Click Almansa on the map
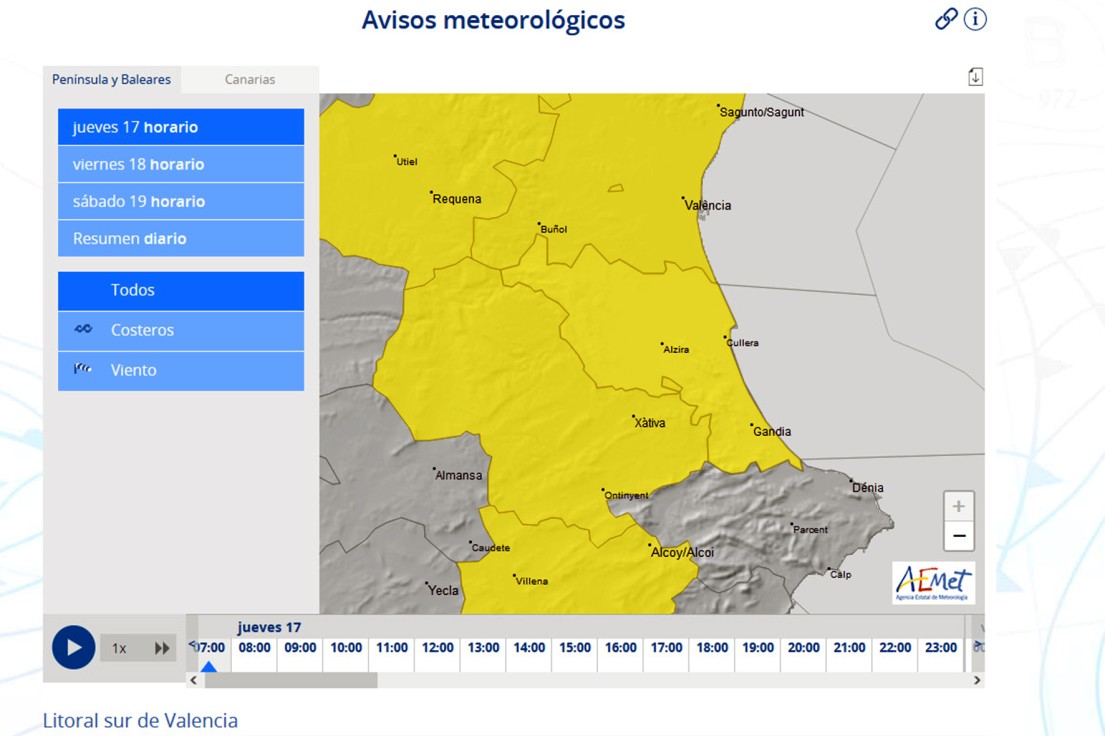 pyautogui.click(x=458, y=475)
